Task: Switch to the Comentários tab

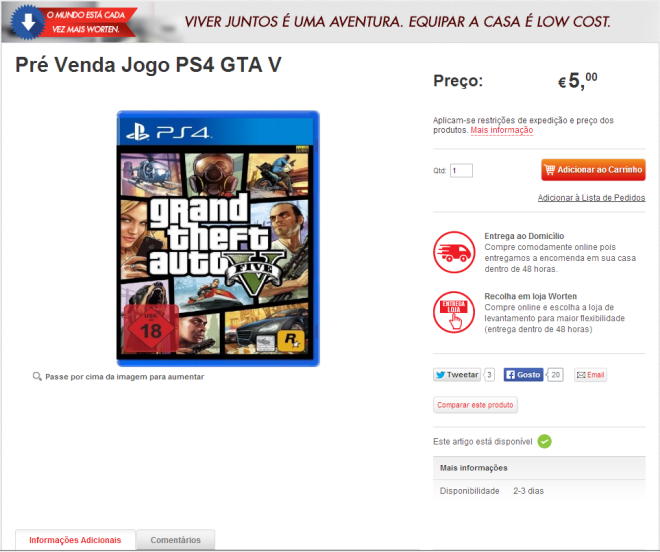Action: (x=176, y=540)
